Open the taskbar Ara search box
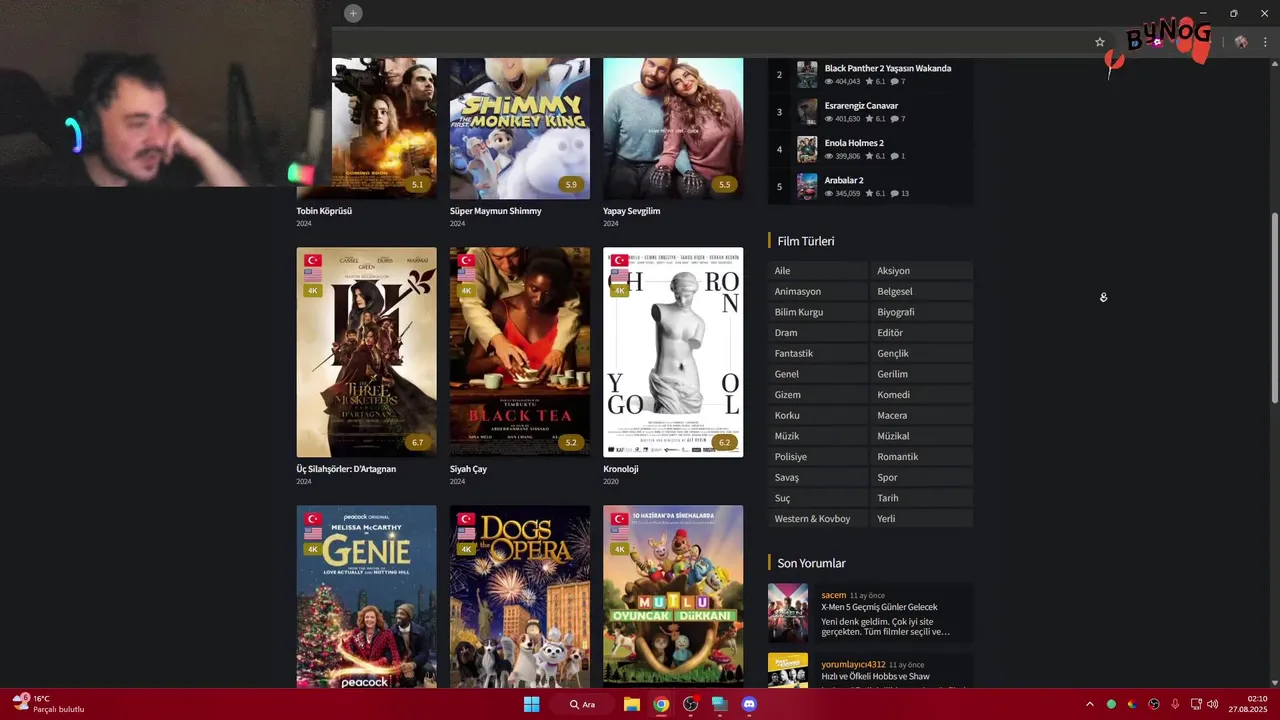Screen dimensions: 1280x720 coord(583,704)
